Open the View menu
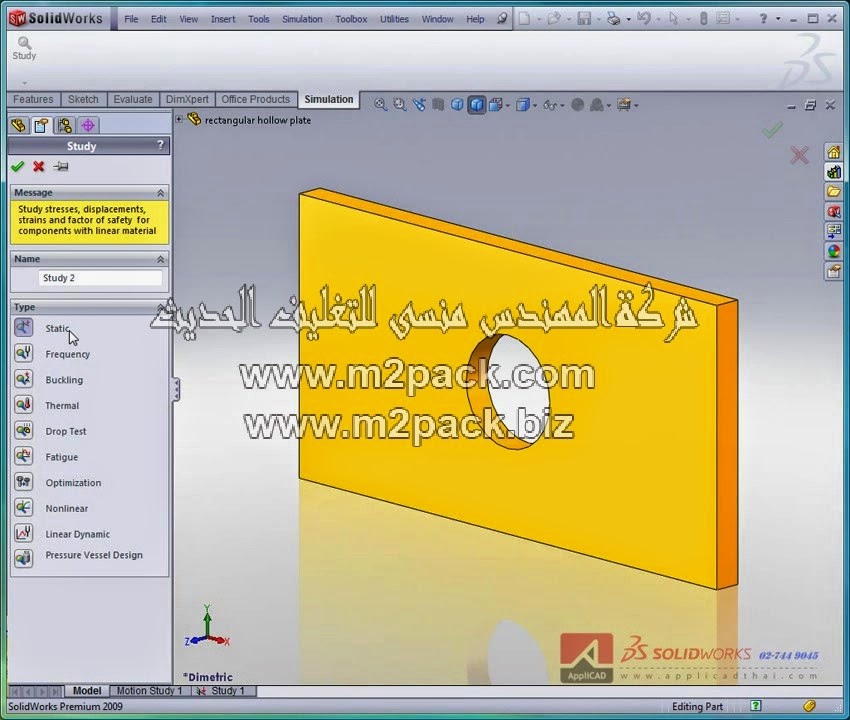The image size is (850, 720). coord(188,19)
